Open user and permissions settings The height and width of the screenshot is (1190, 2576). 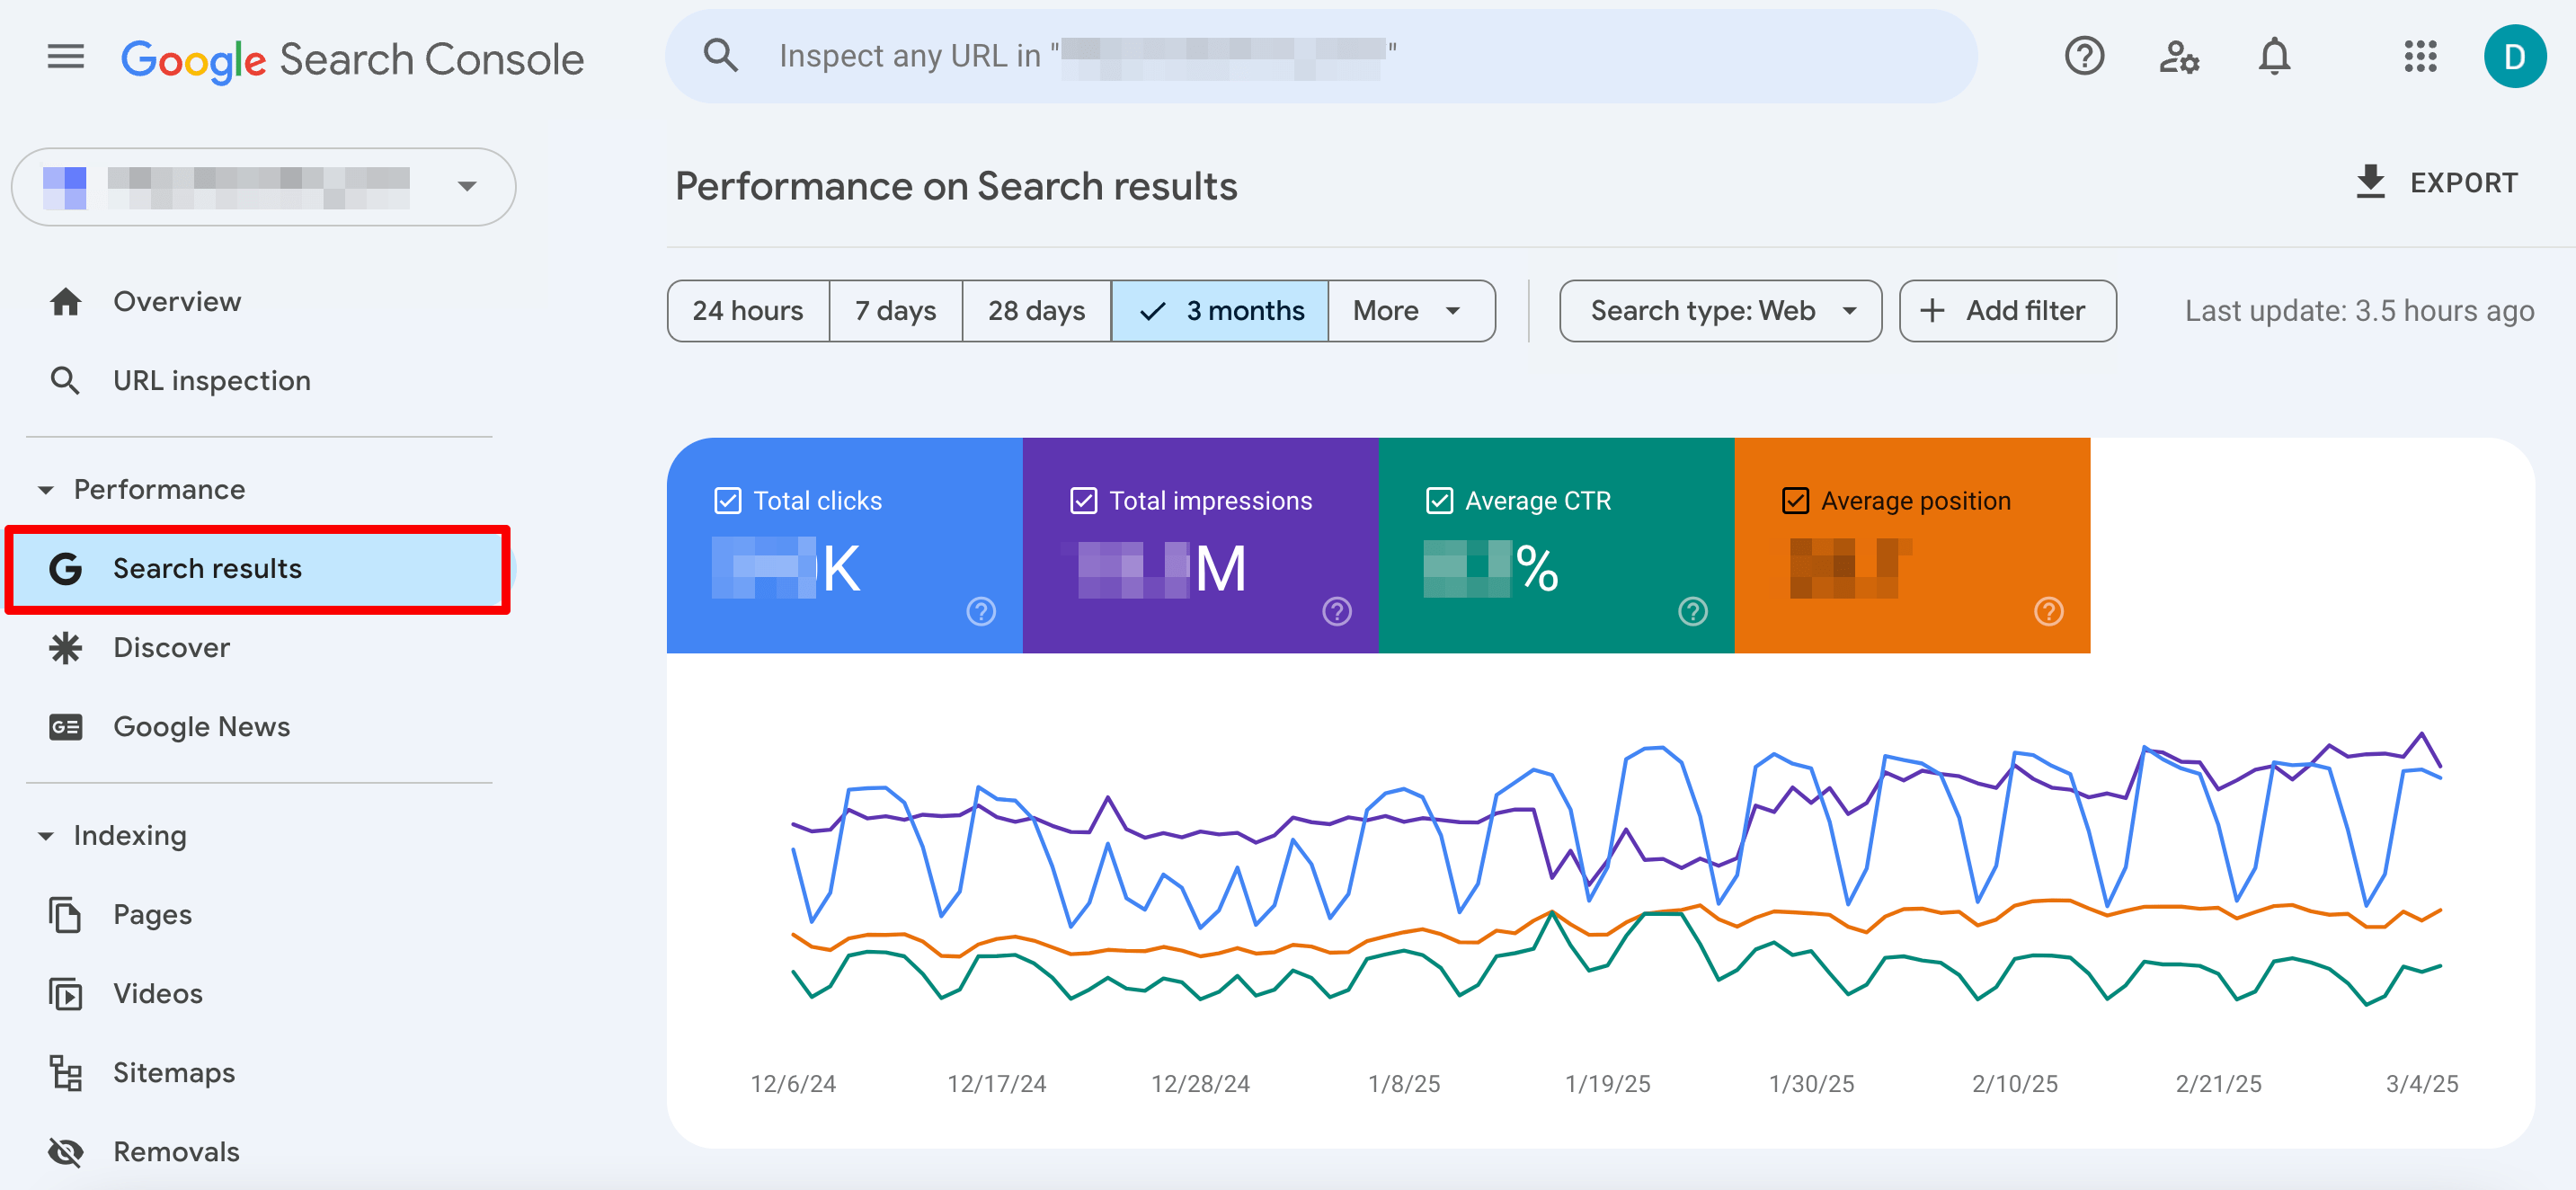pos(2179,57)
